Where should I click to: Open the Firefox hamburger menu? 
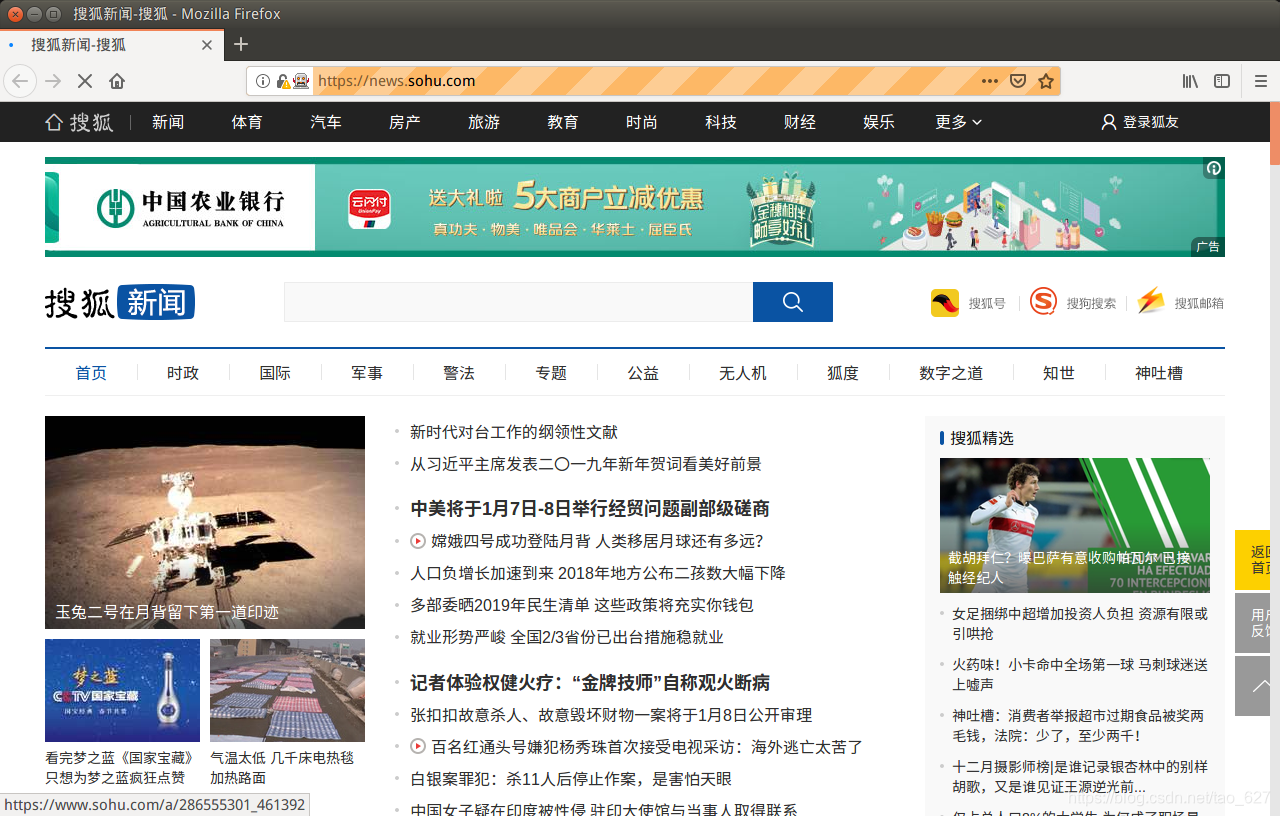pyautogui.click(x=1261, y=81)
